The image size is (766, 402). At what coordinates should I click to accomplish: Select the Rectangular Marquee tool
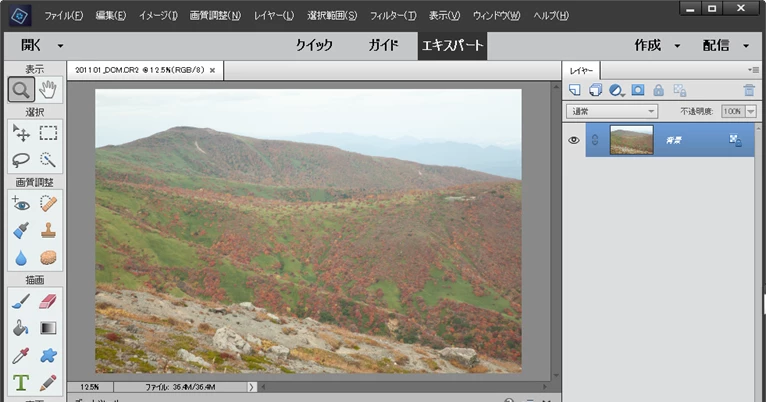(x=48, y=133)
